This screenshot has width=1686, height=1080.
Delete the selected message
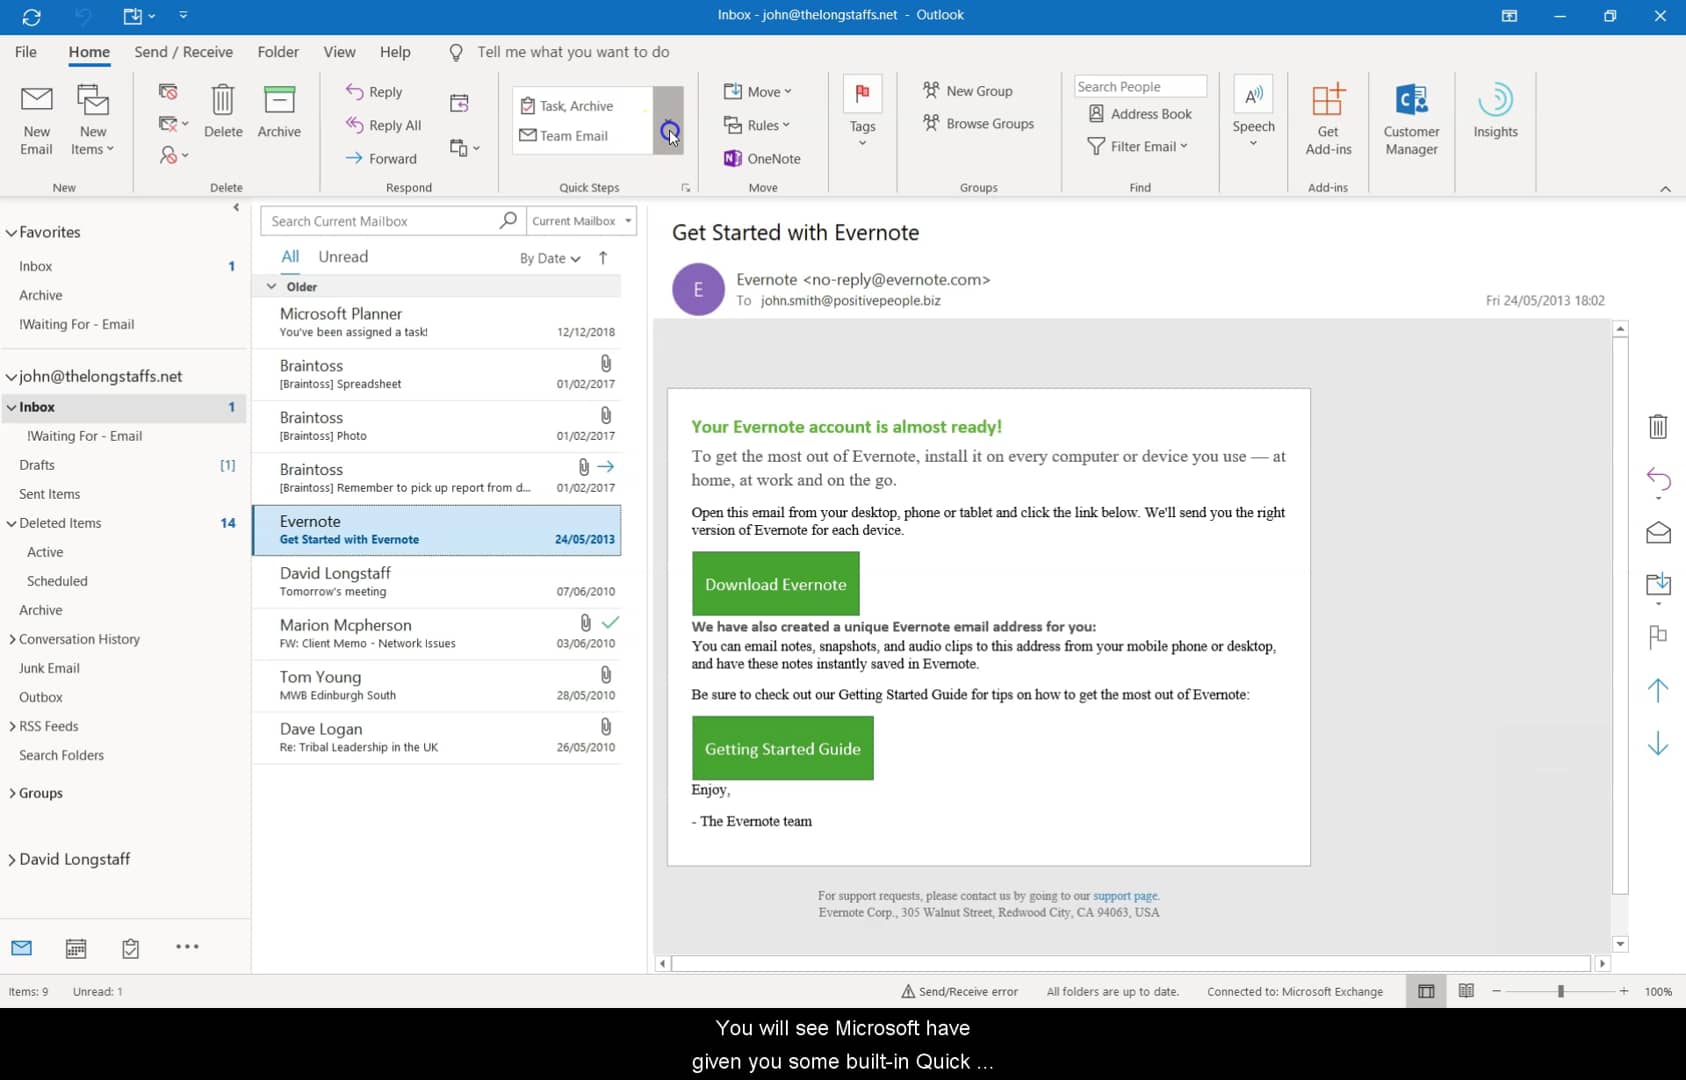coord(223,112)
